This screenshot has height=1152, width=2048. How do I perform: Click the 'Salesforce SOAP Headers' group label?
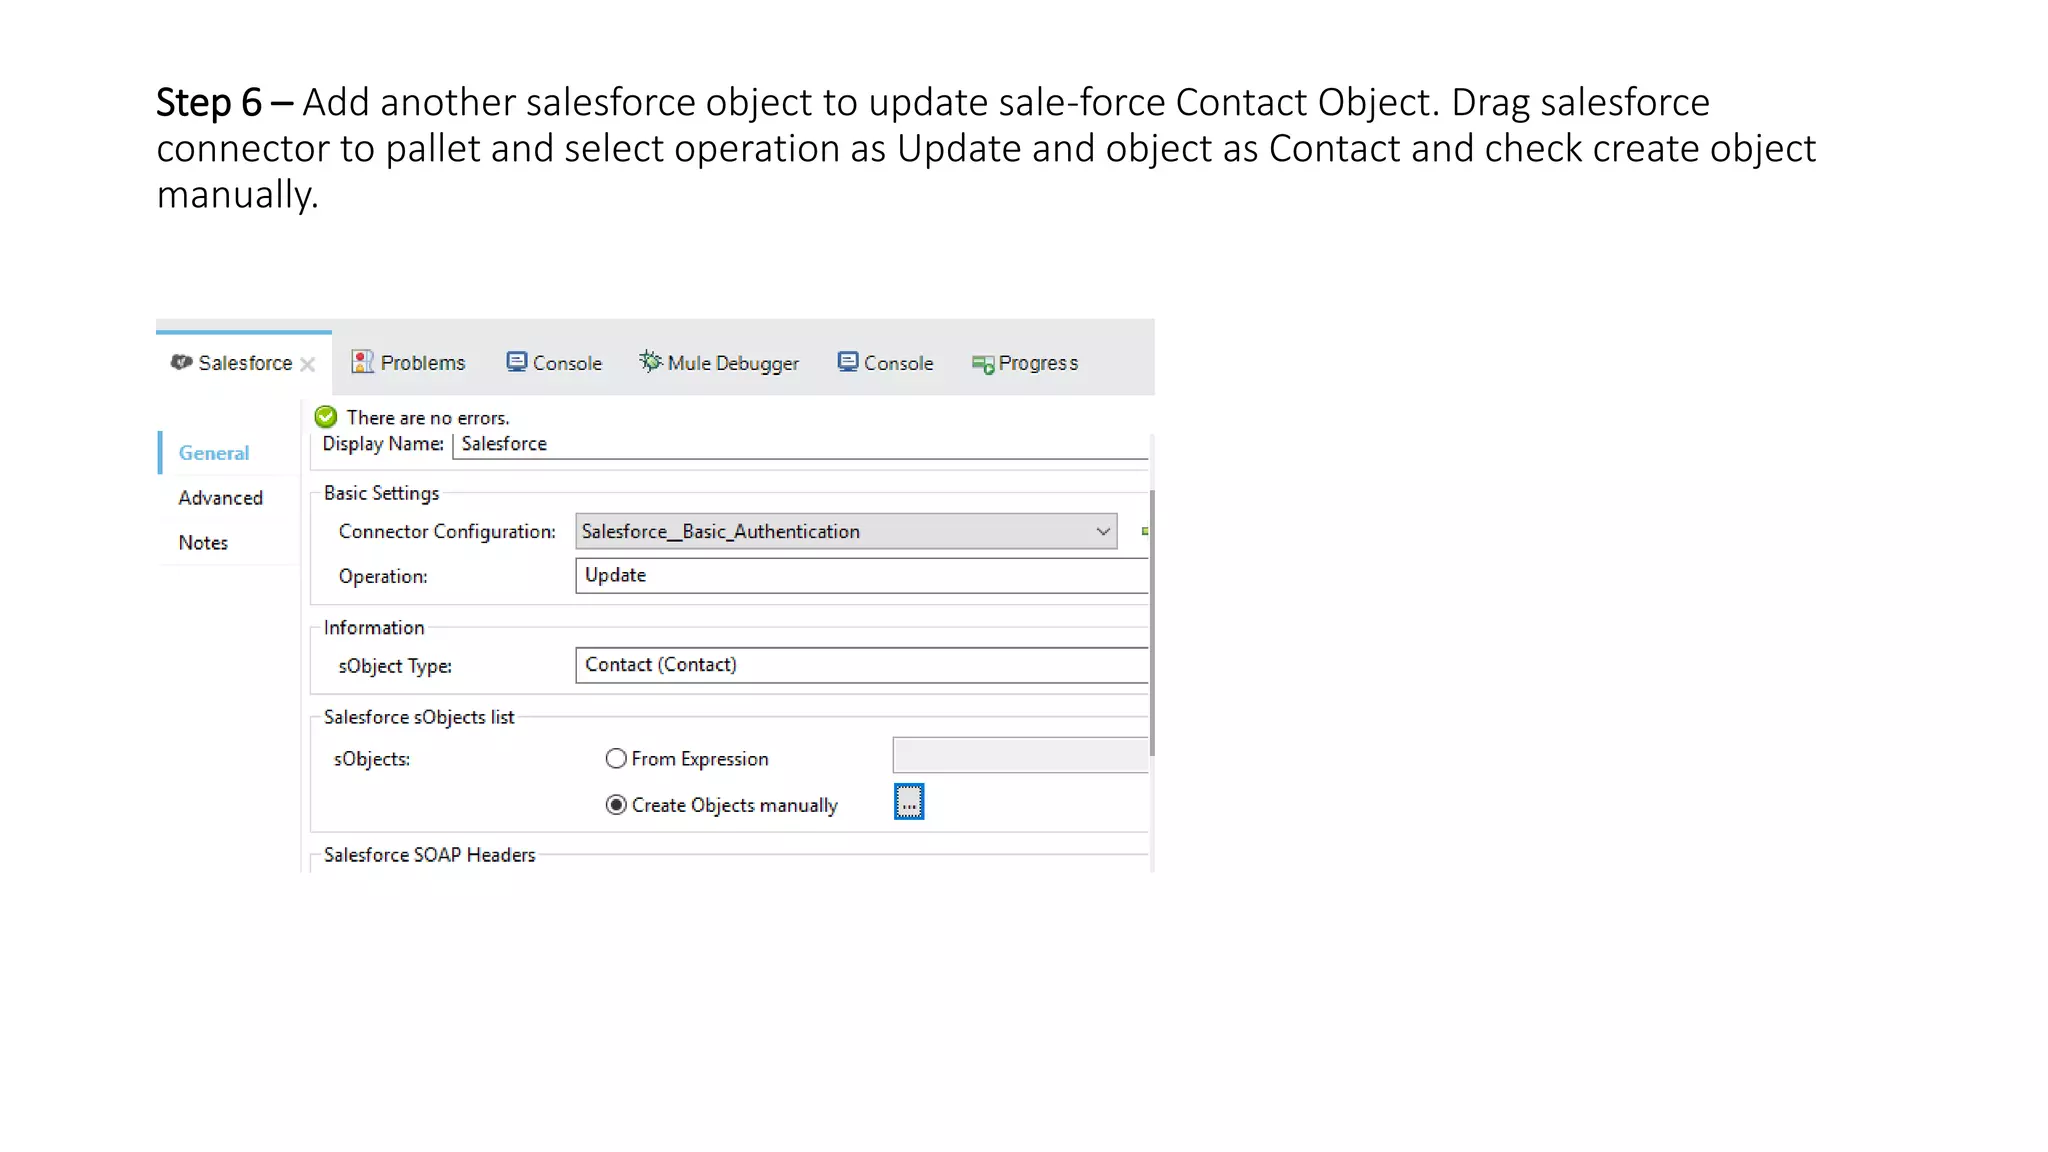pyautogui.click(x=429, y=855)
